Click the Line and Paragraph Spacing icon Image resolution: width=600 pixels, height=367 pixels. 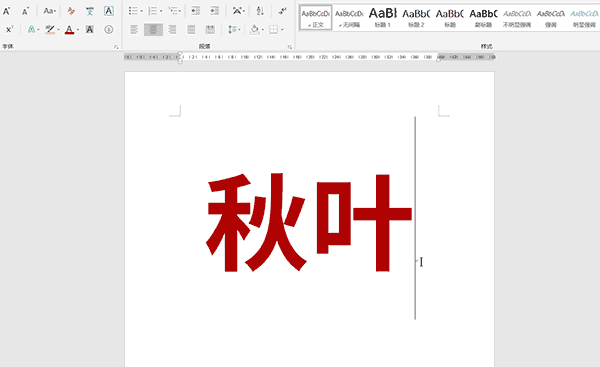click(232, 29)
